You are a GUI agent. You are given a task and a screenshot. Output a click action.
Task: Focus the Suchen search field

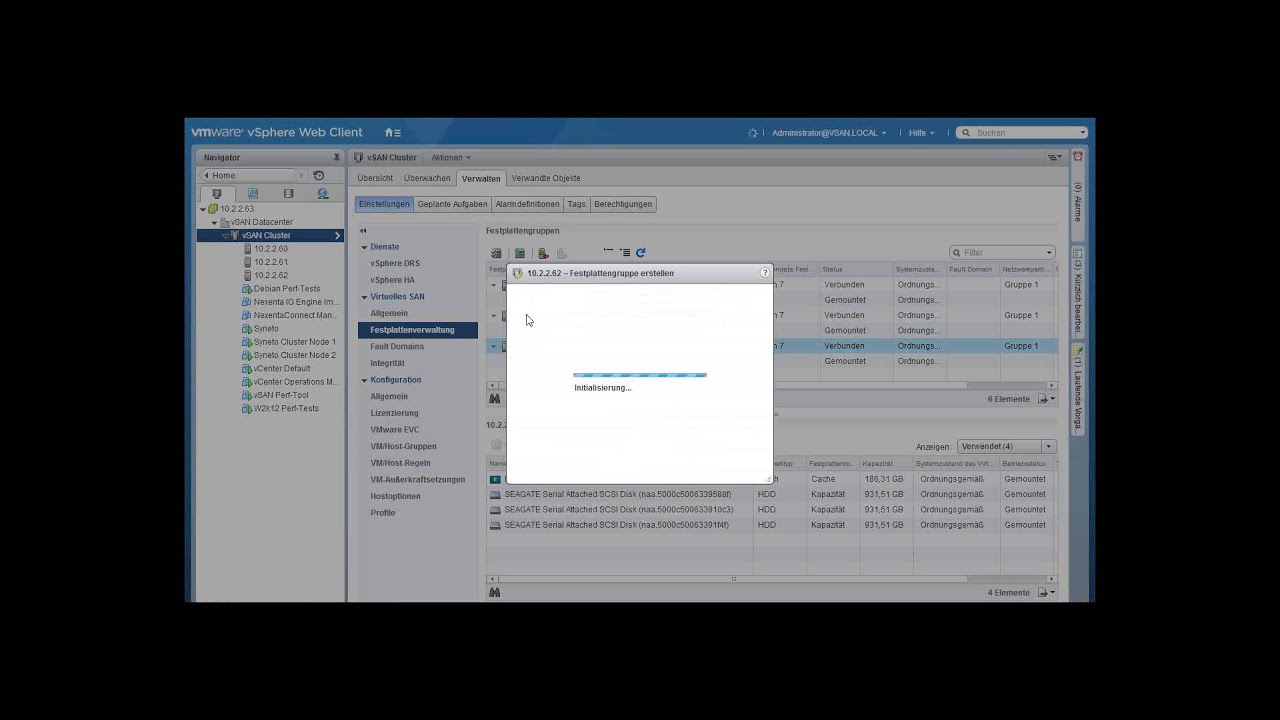pos(1021,132)
